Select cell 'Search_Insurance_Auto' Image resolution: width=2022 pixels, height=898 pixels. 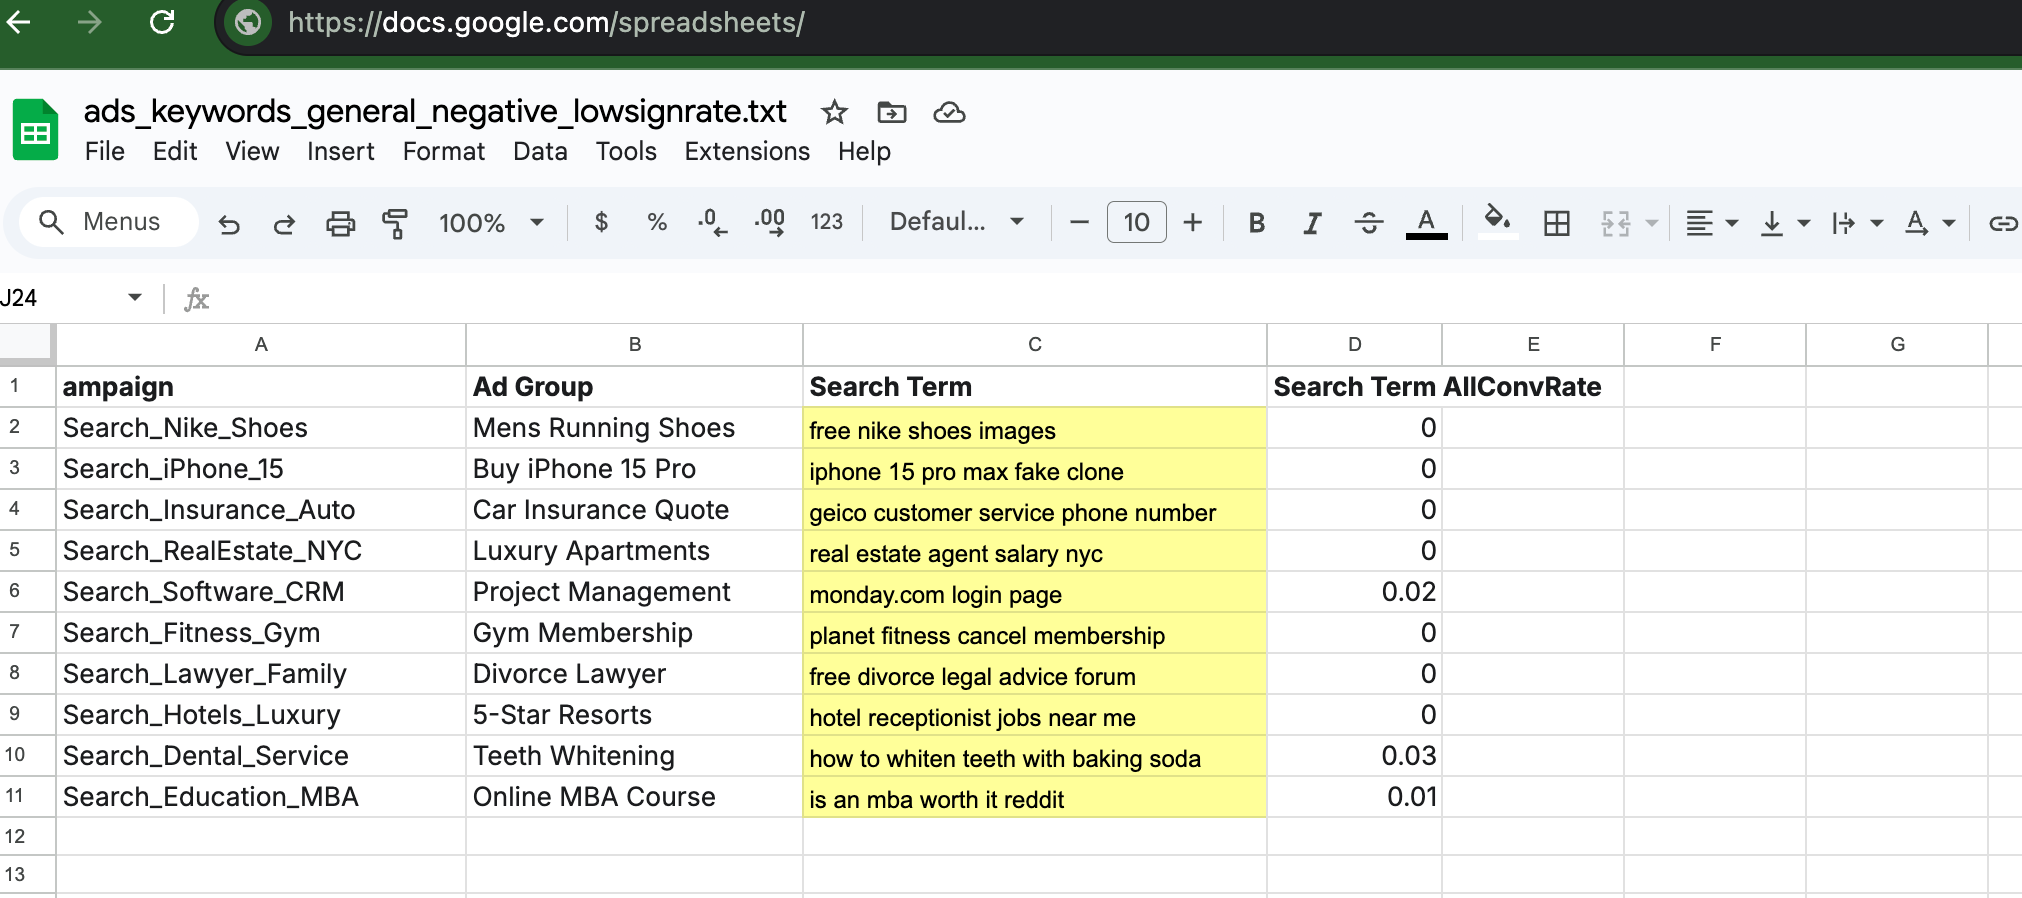[x=261, y=510]
